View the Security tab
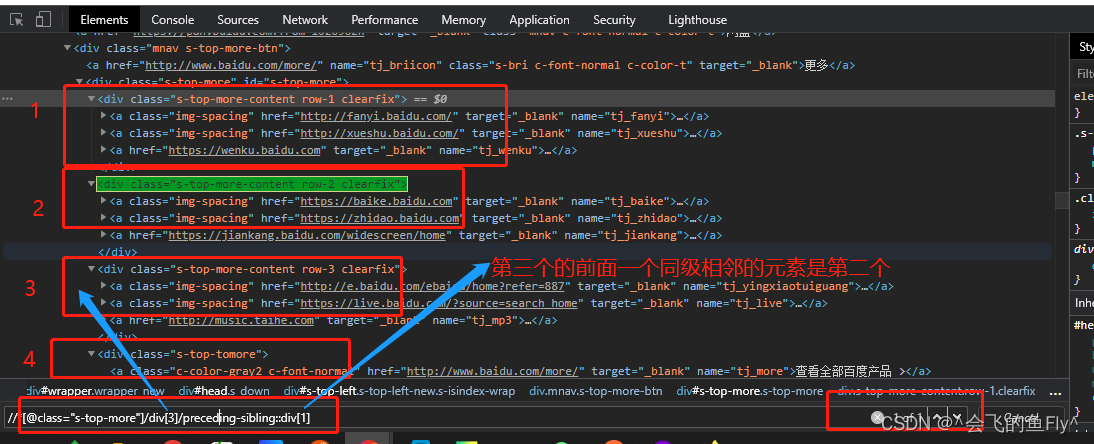This screenshot has height=444, width=1094. (x=614, y=20)
